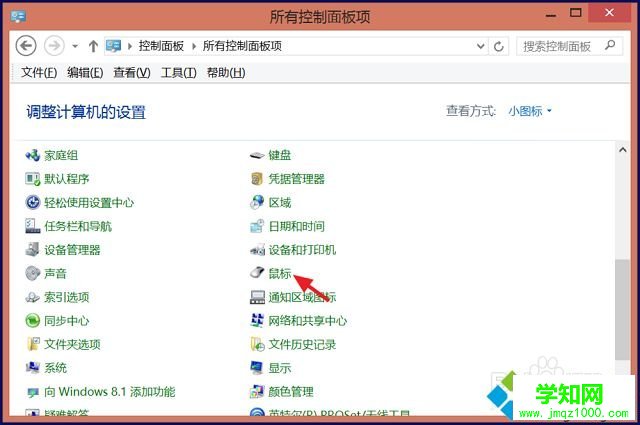Open the Notification Area Icons (通知区域图标) icon

click(x=257, y=297)
